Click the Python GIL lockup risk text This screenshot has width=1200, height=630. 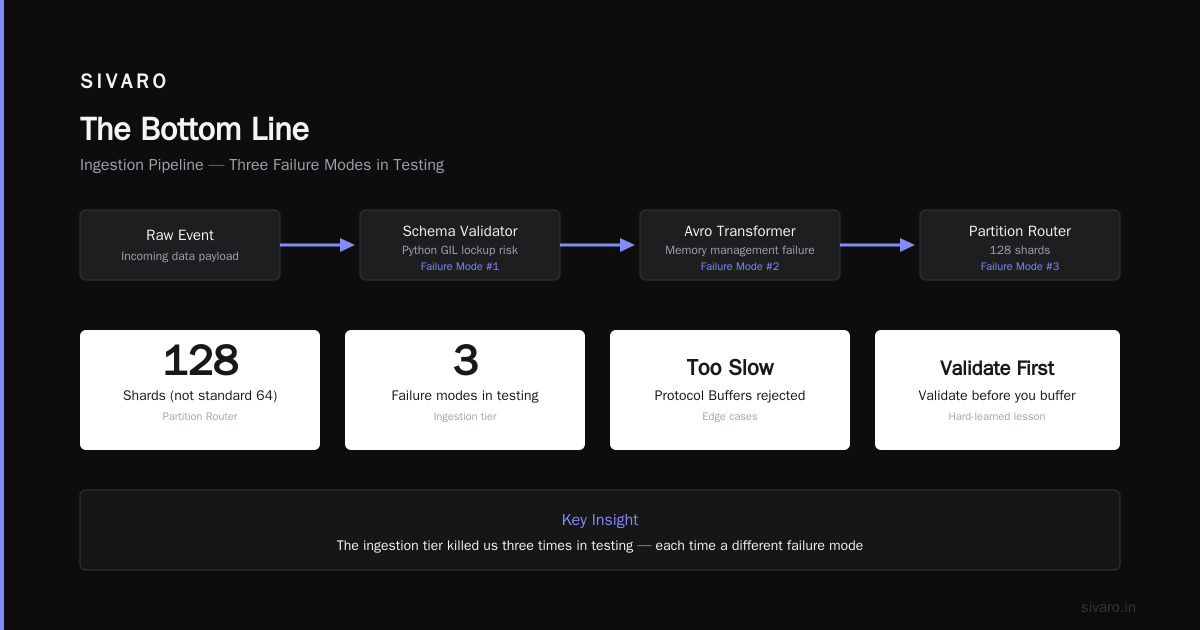tap(460, 250)
